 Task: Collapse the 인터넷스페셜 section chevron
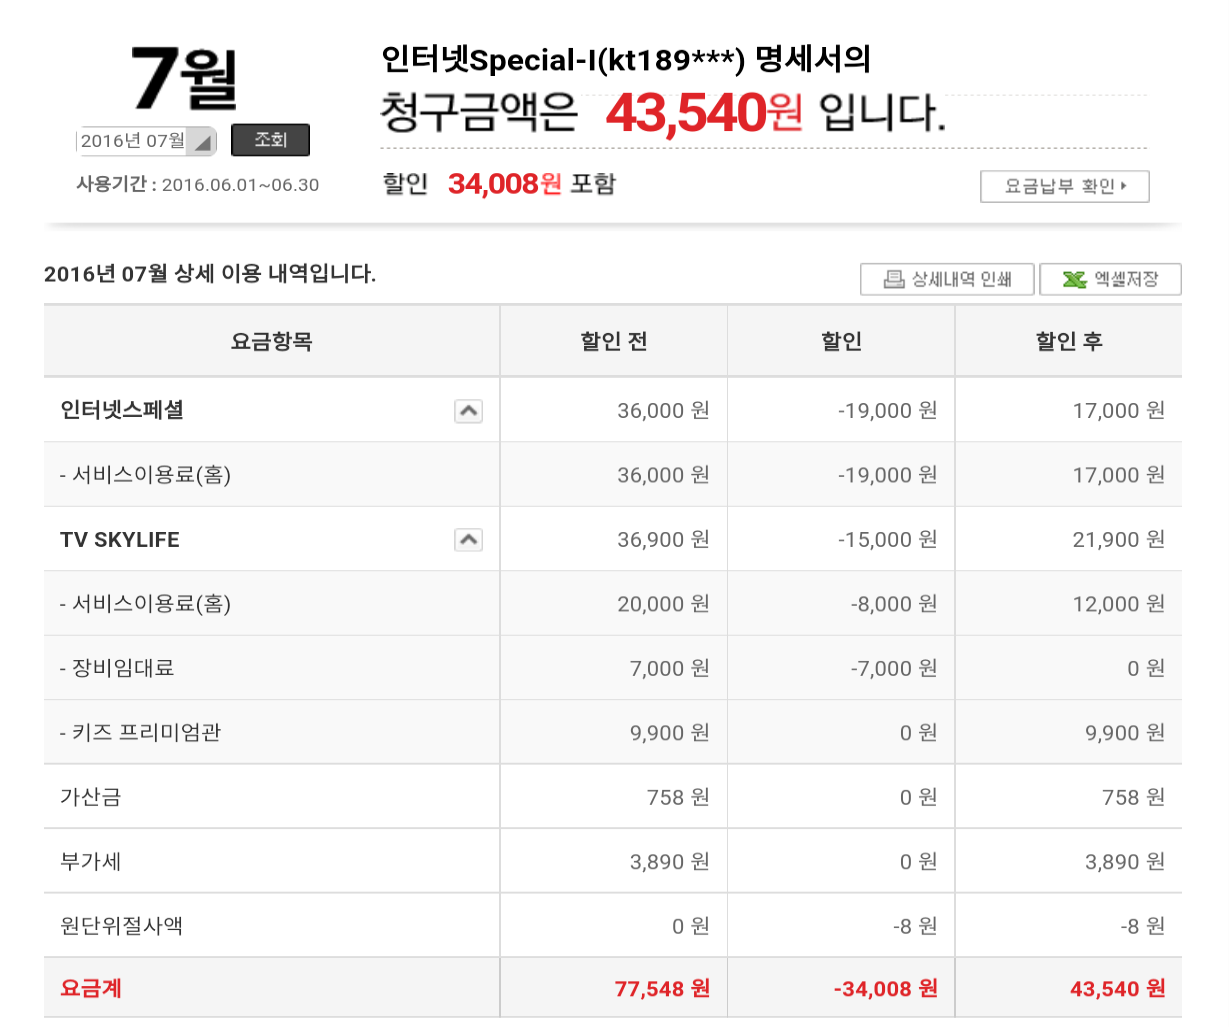pyautogui.click(x=468, y=411)
